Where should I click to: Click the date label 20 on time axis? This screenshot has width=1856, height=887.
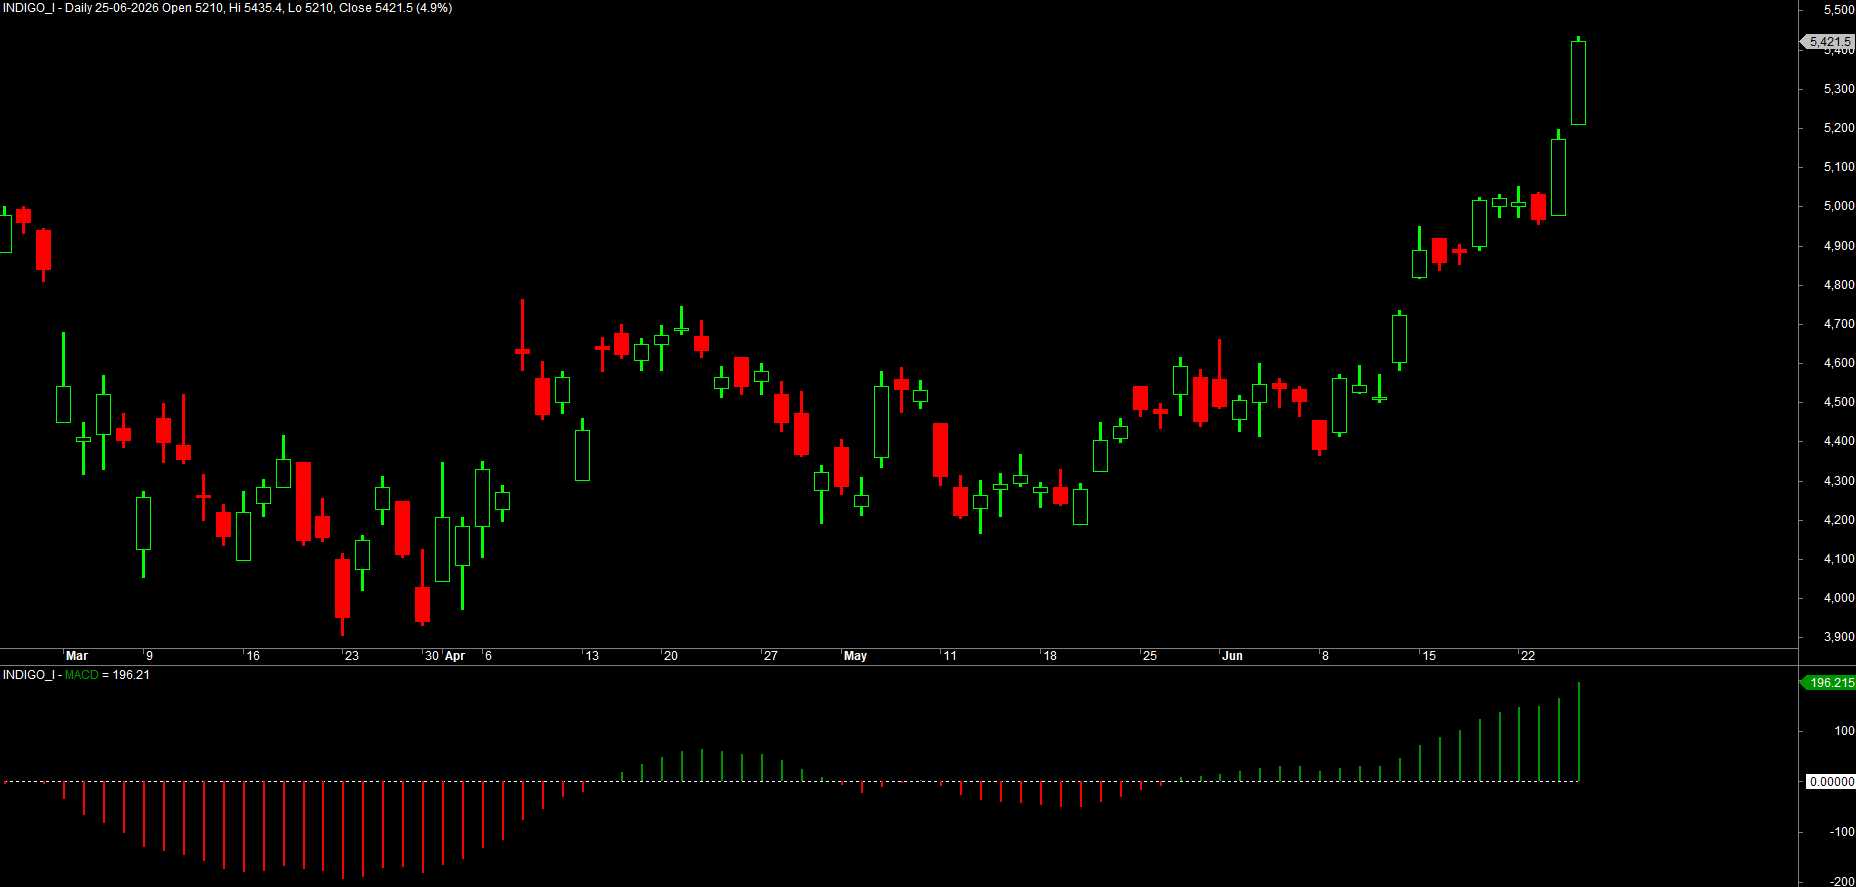pyautogui.click(x=671, y=656)
